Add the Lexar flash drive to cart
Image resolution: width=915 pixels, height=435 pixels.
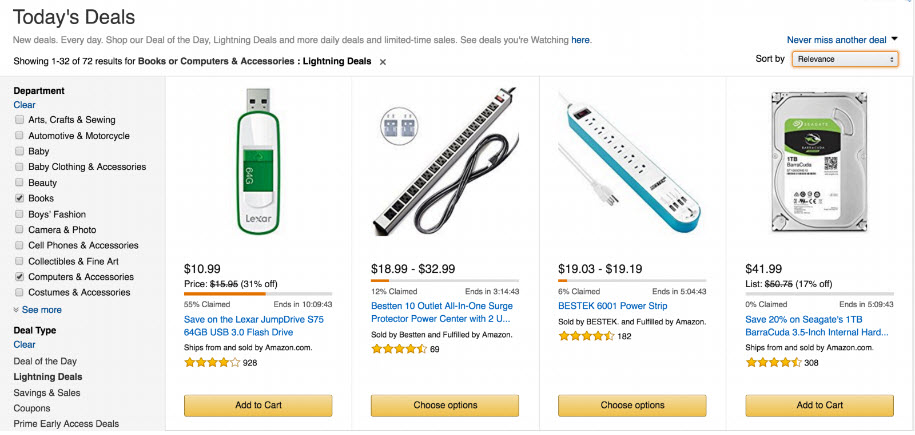point(258,405)
